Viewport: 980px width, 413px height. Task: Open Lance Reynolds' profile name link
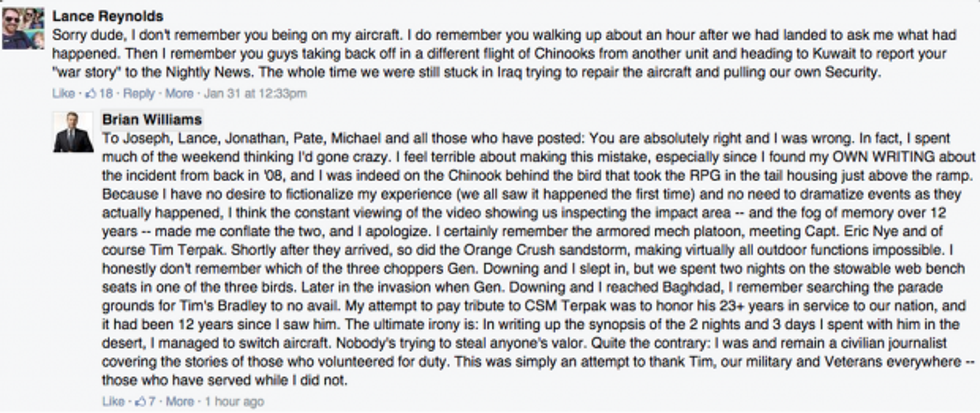[107, 17]
